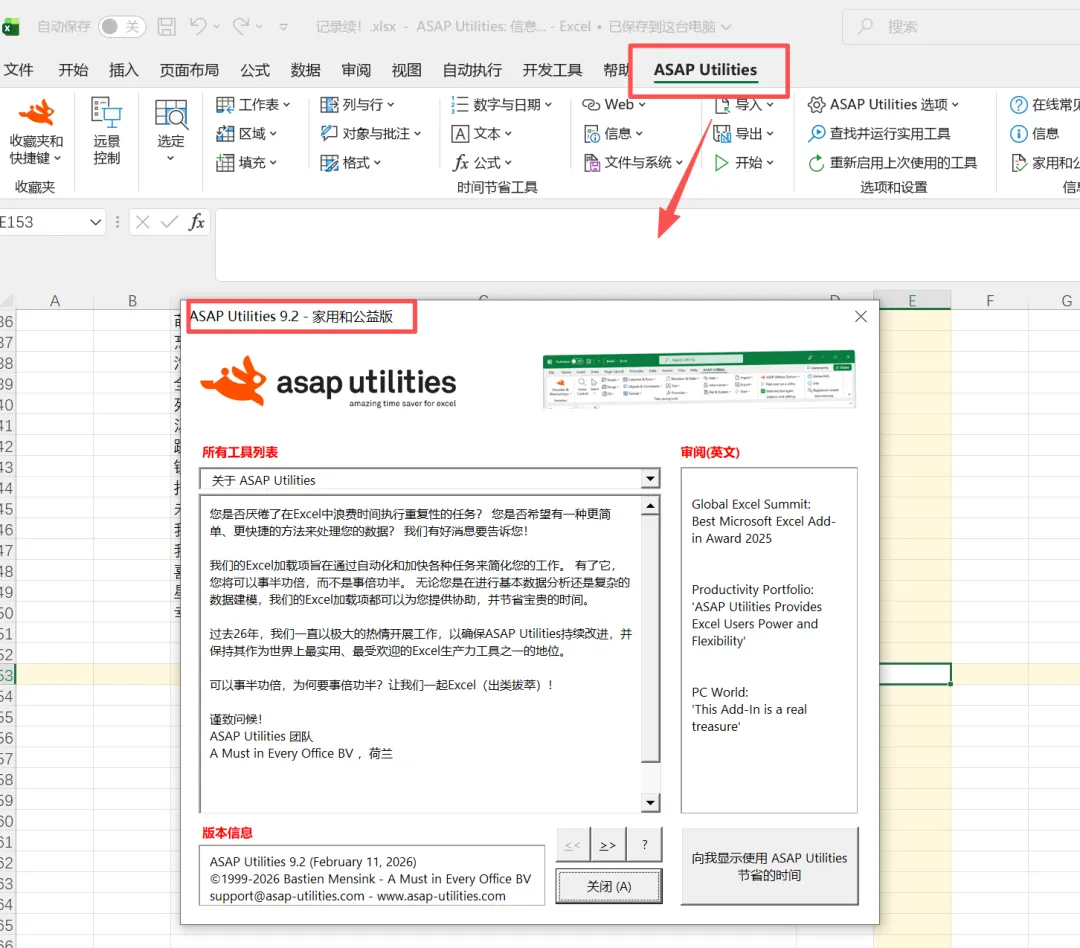Click the formula bar confirm checkmark icon

pyautogui.click(x=169, y=222)
